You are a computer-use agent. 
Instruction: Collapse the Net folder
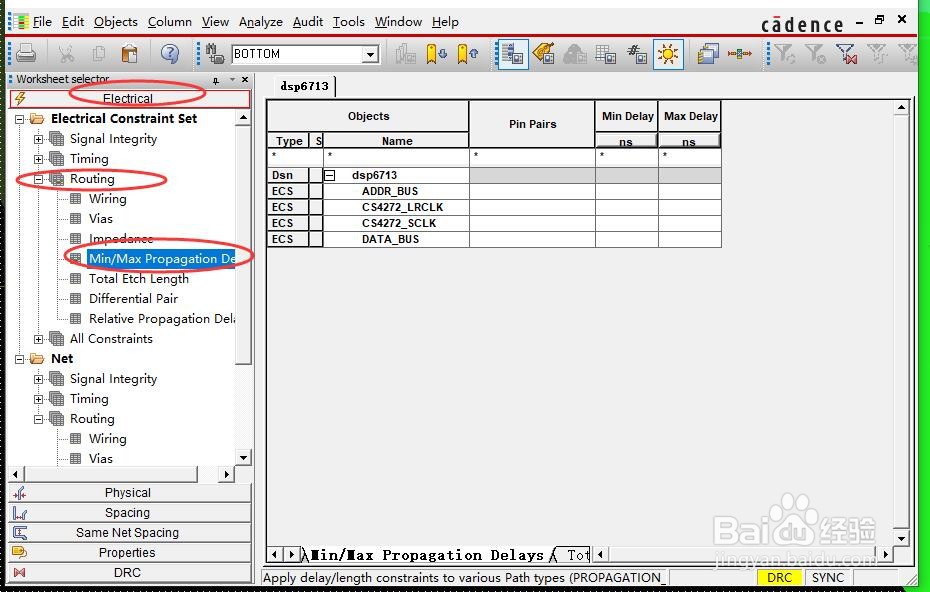coord(20,359)
